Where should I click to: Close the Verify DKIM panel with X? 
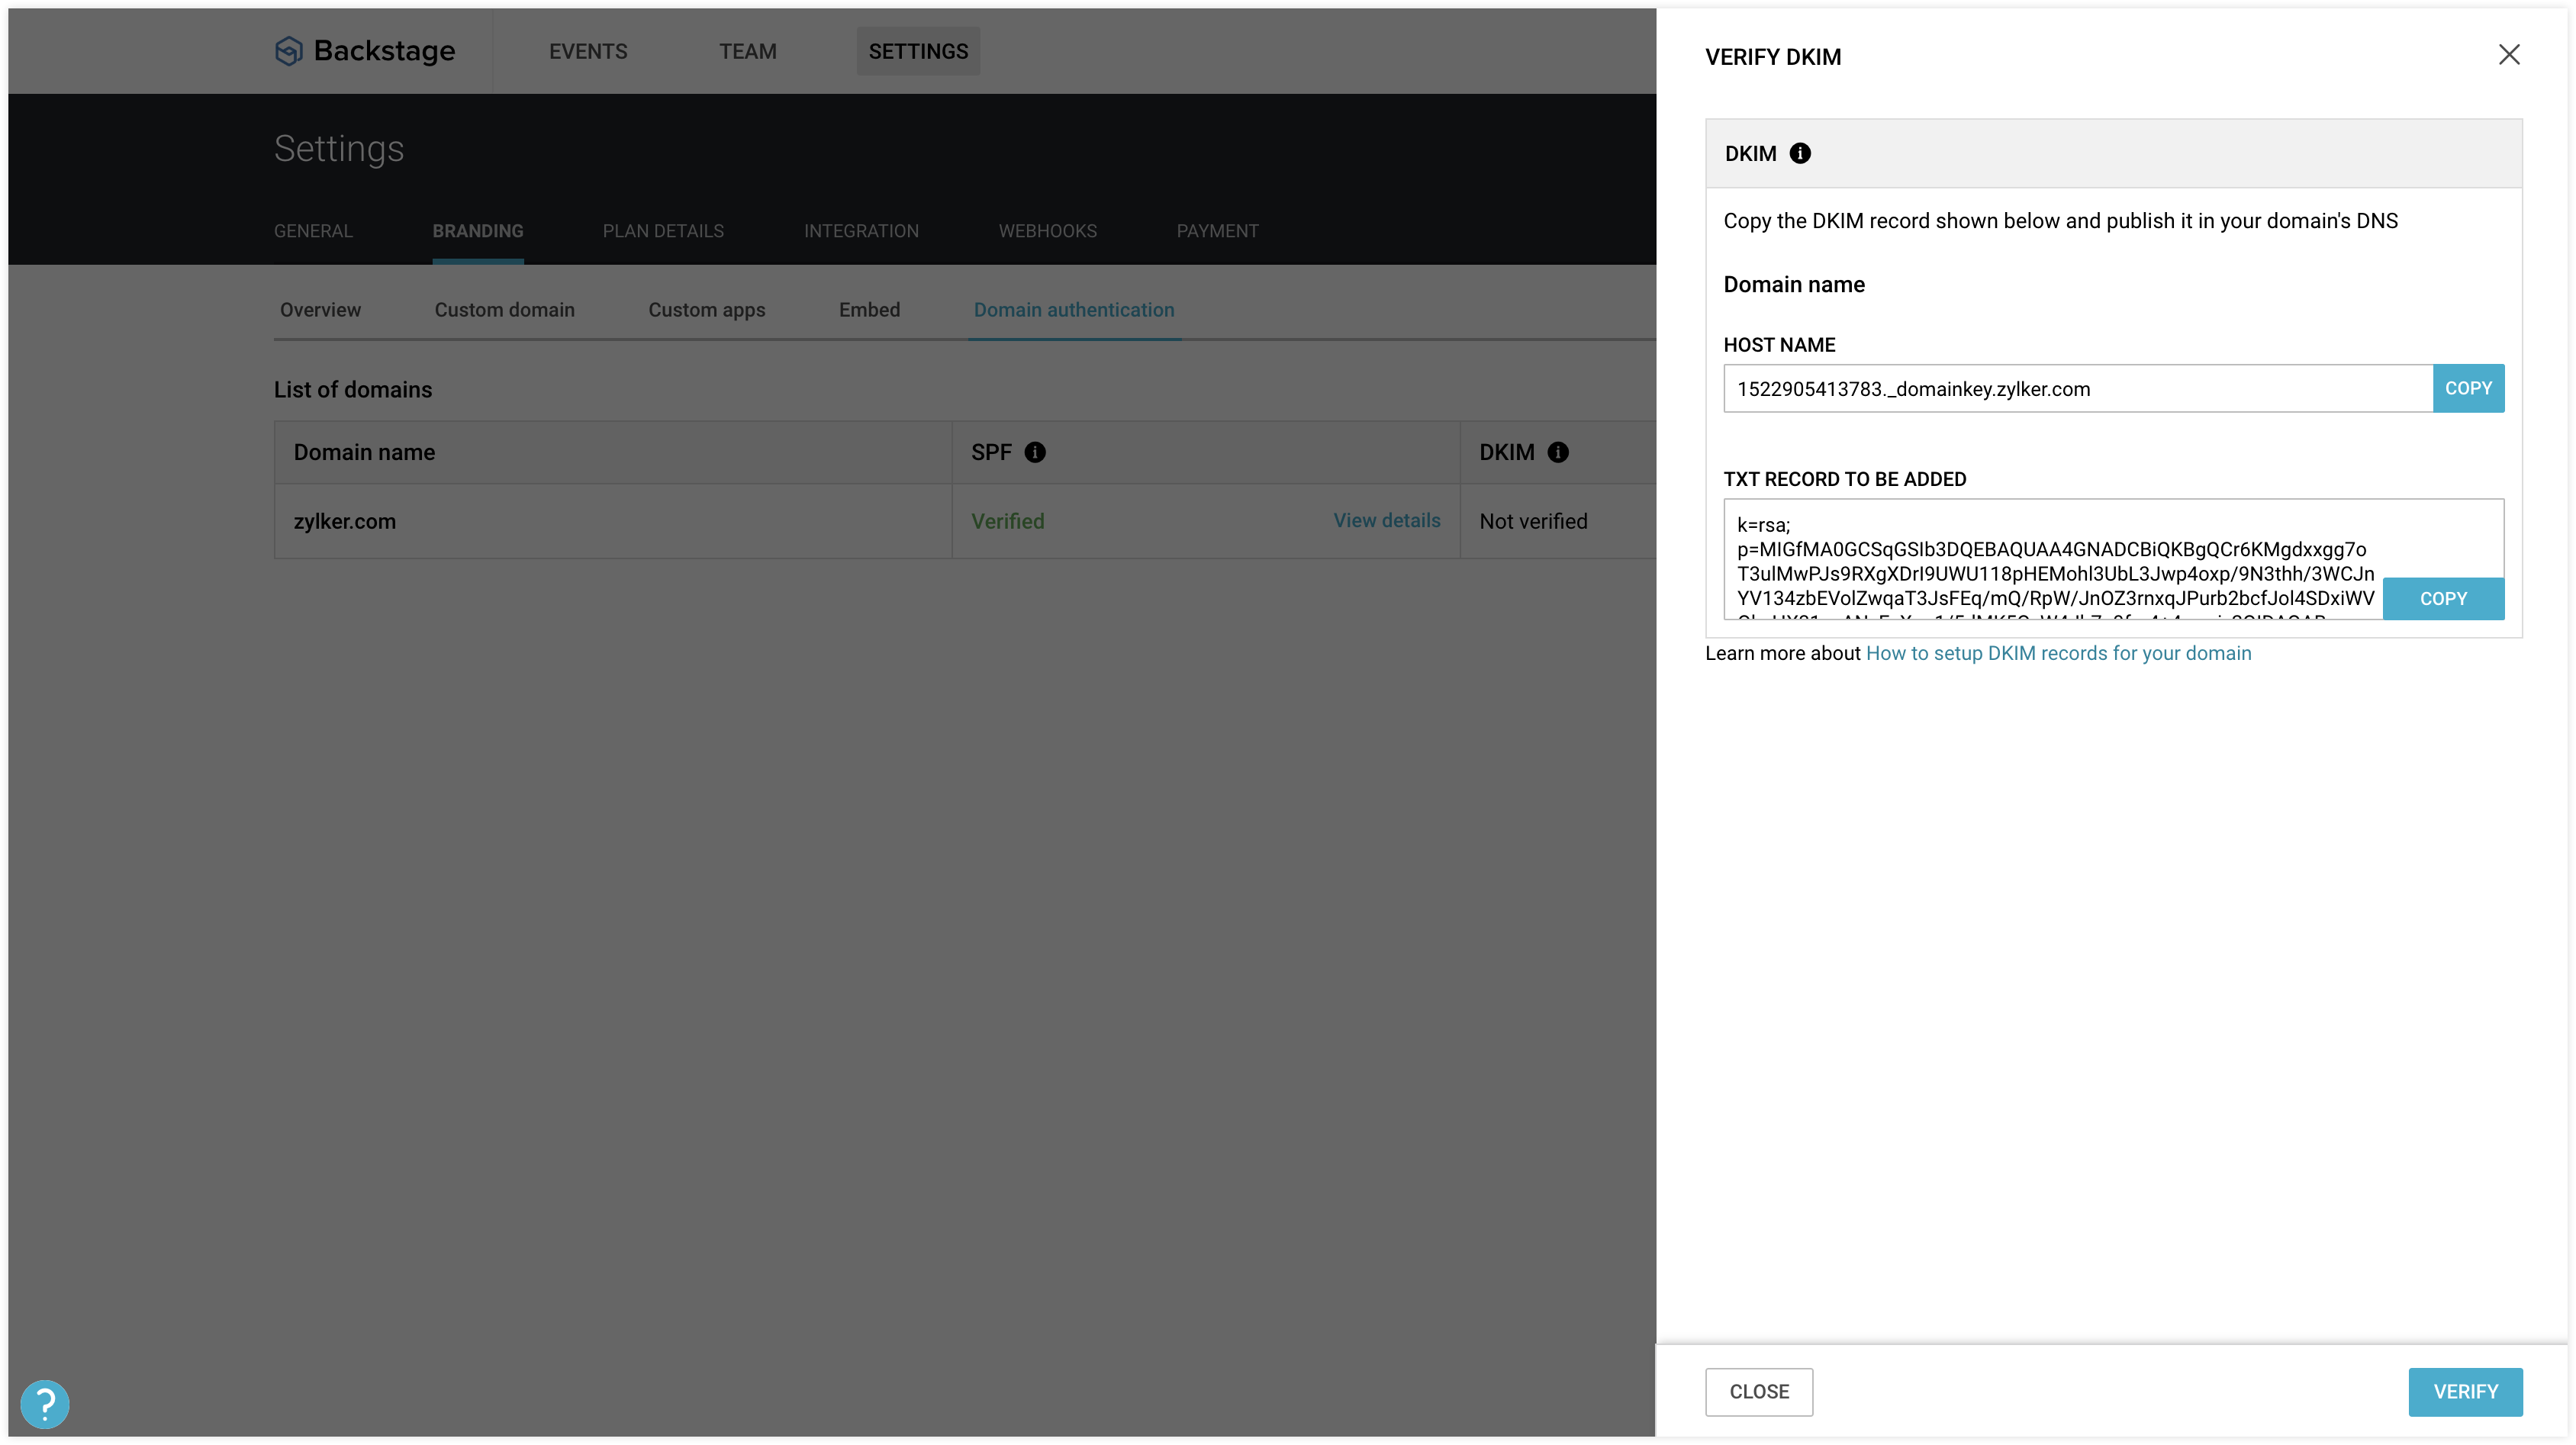(2508, 55)
